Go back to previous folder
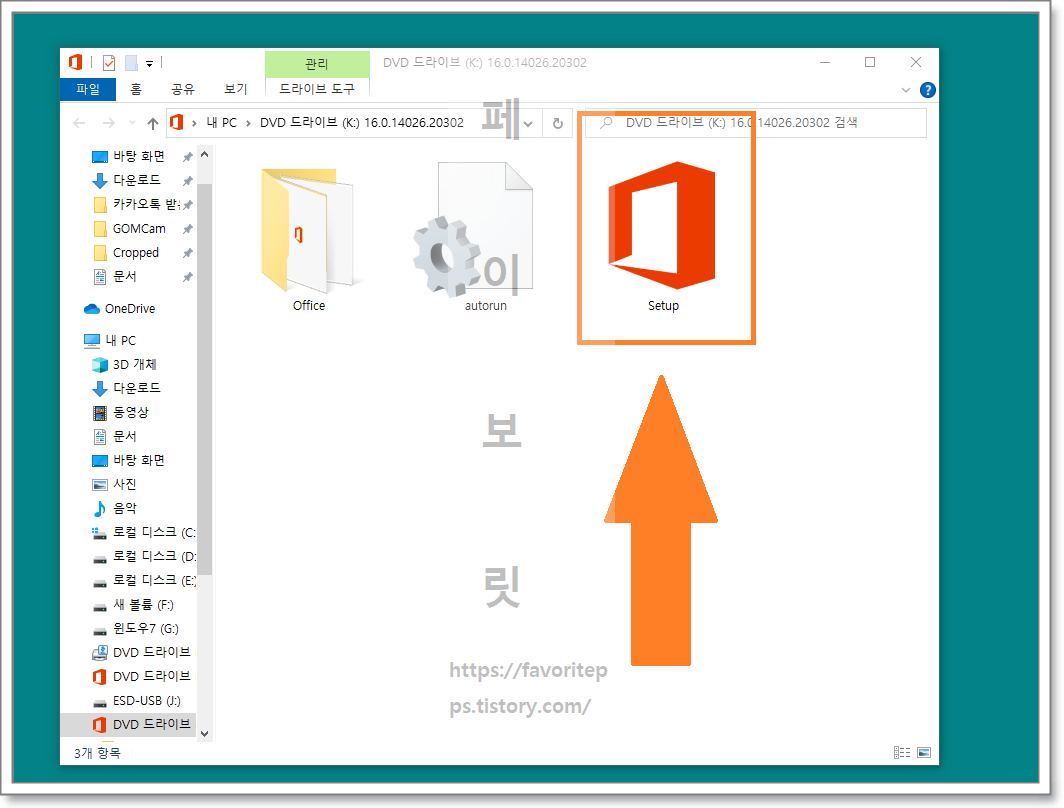 tap(79, 123)
